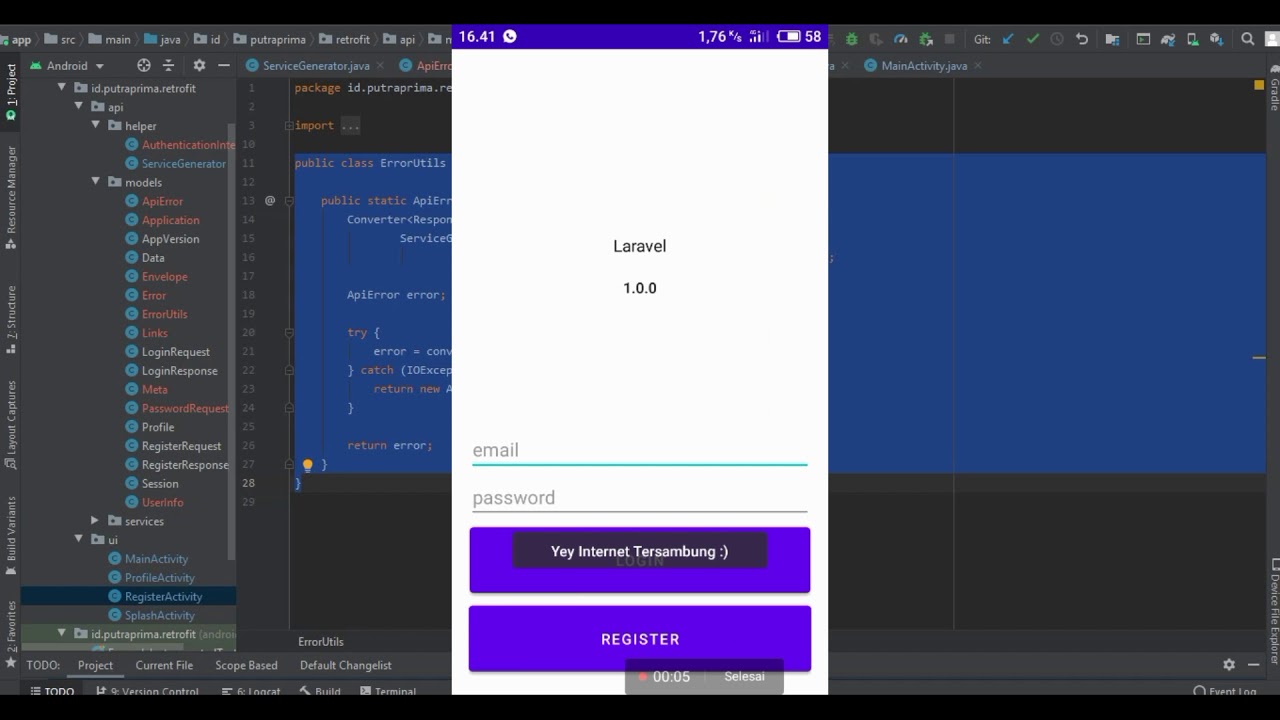The image size is (1280, 720).
Task: Click the locate target icon in Project panel
Action: [143, 65]
